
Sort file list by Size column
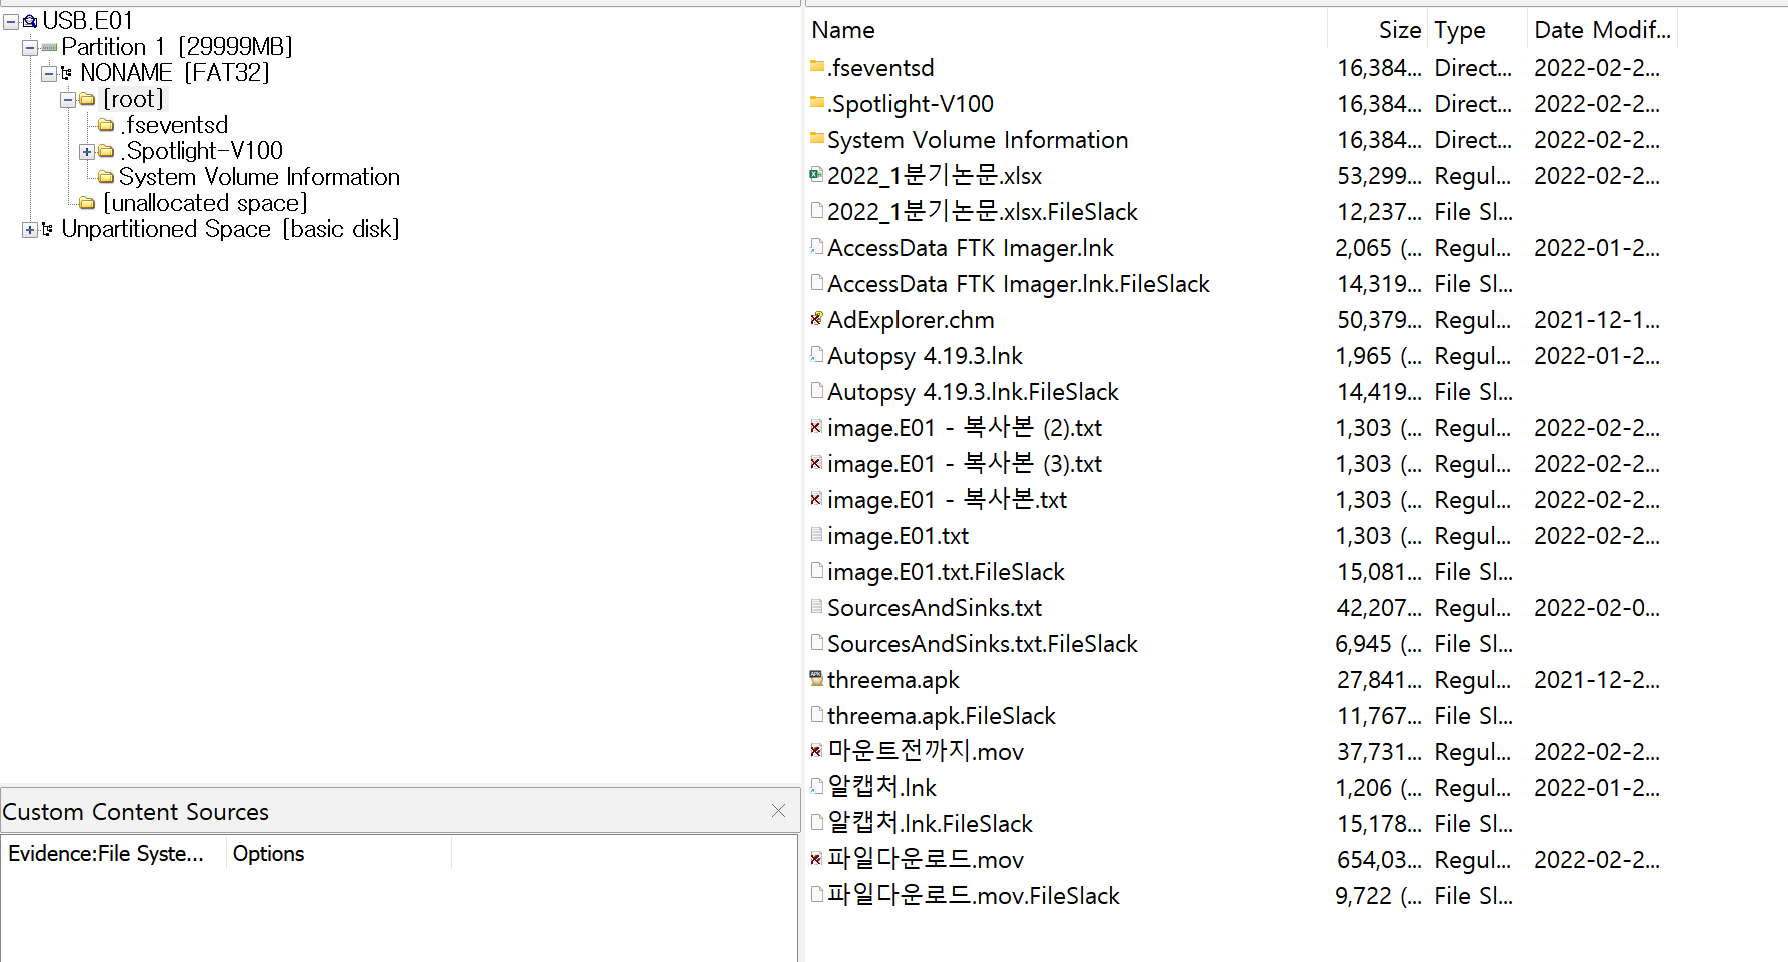pos(1378,30)
